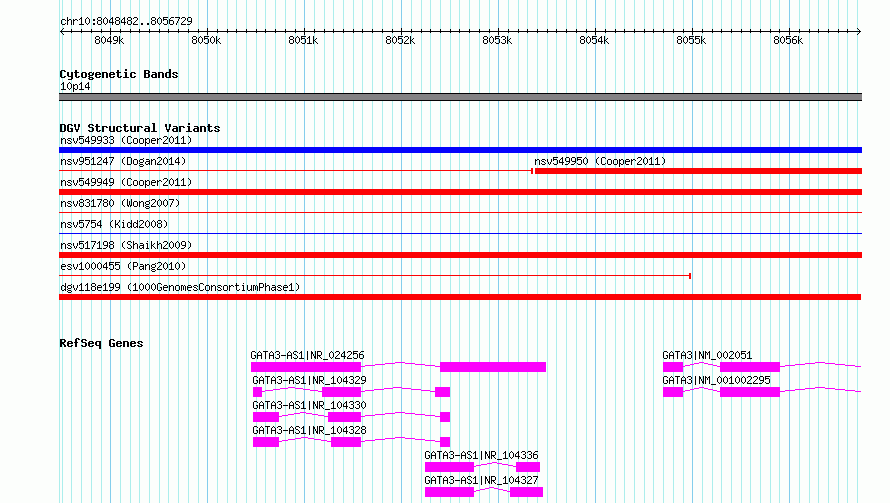The image size is (890, 503).
Task: Click the nsv831780 (Wong2007) label
Action: point(120,203)
